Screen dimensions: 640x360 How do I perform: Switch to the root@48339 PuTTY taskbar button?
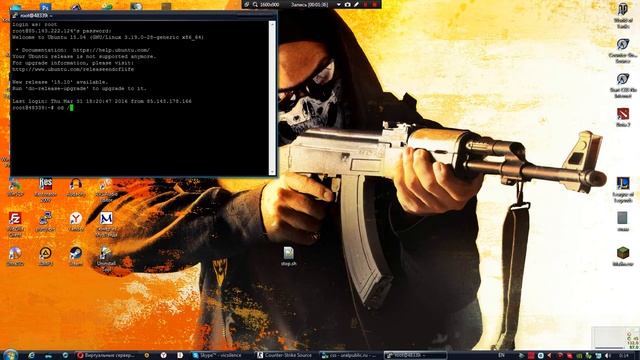click(415, 356)
